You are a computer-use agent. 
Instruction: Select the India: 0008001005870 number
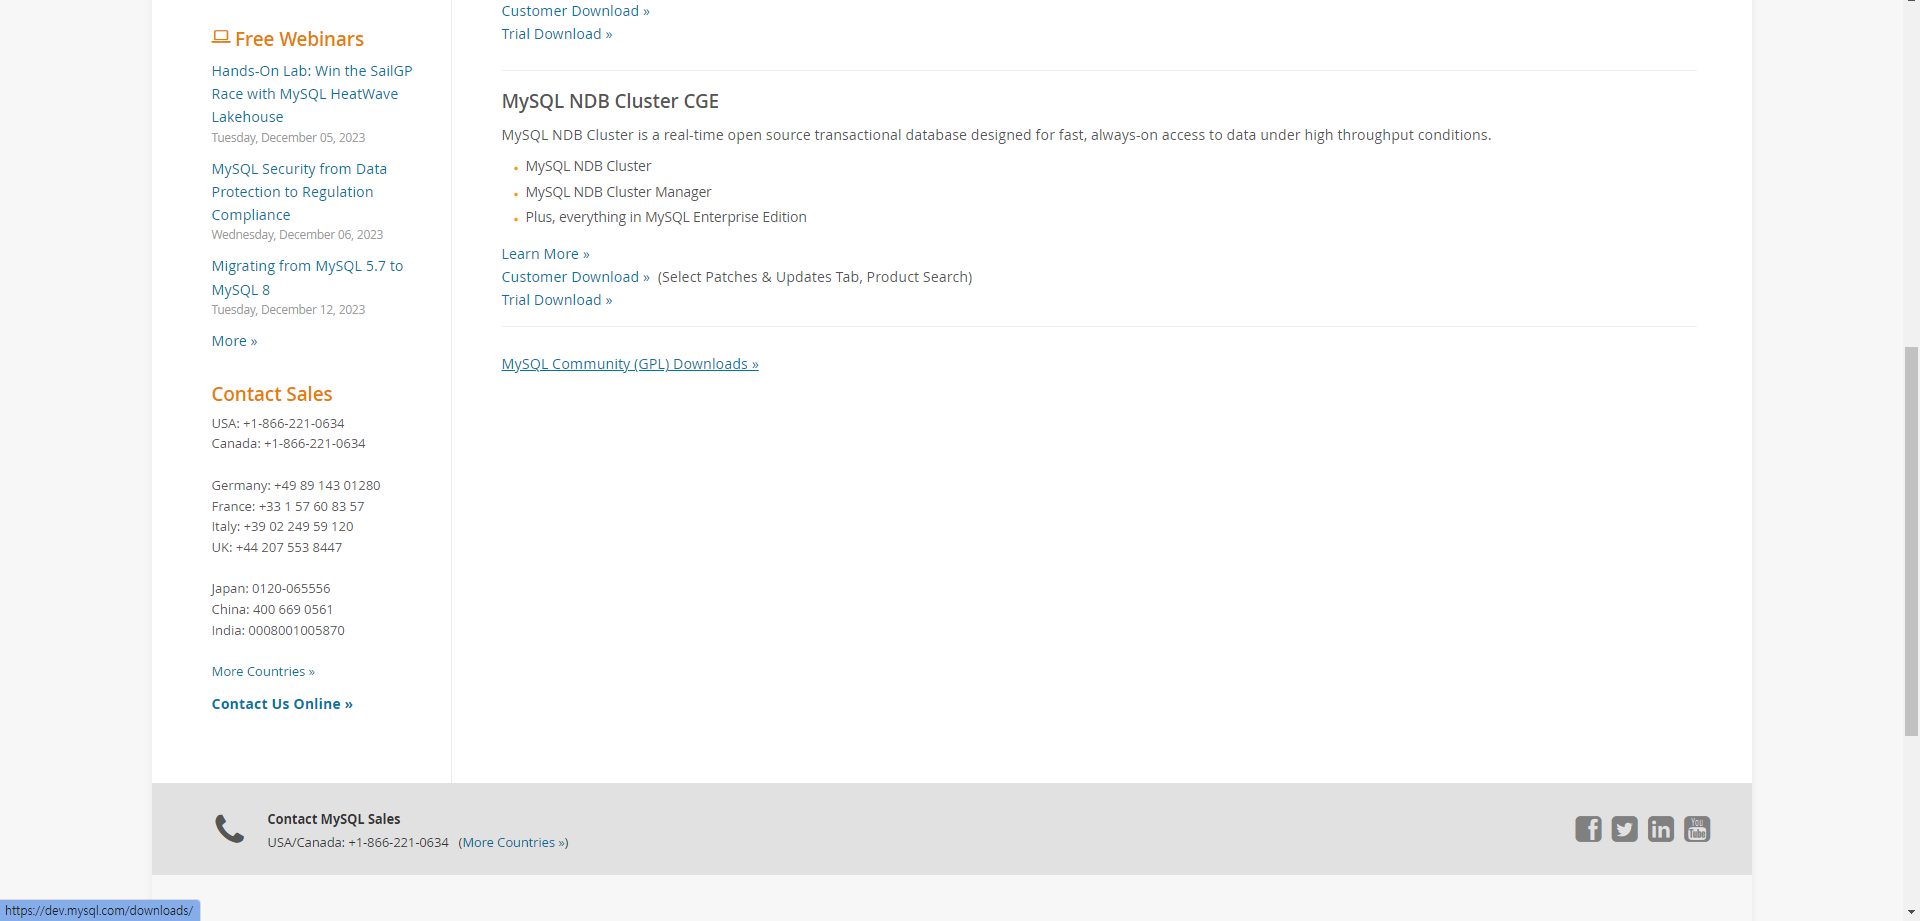[x=278, y=631]
